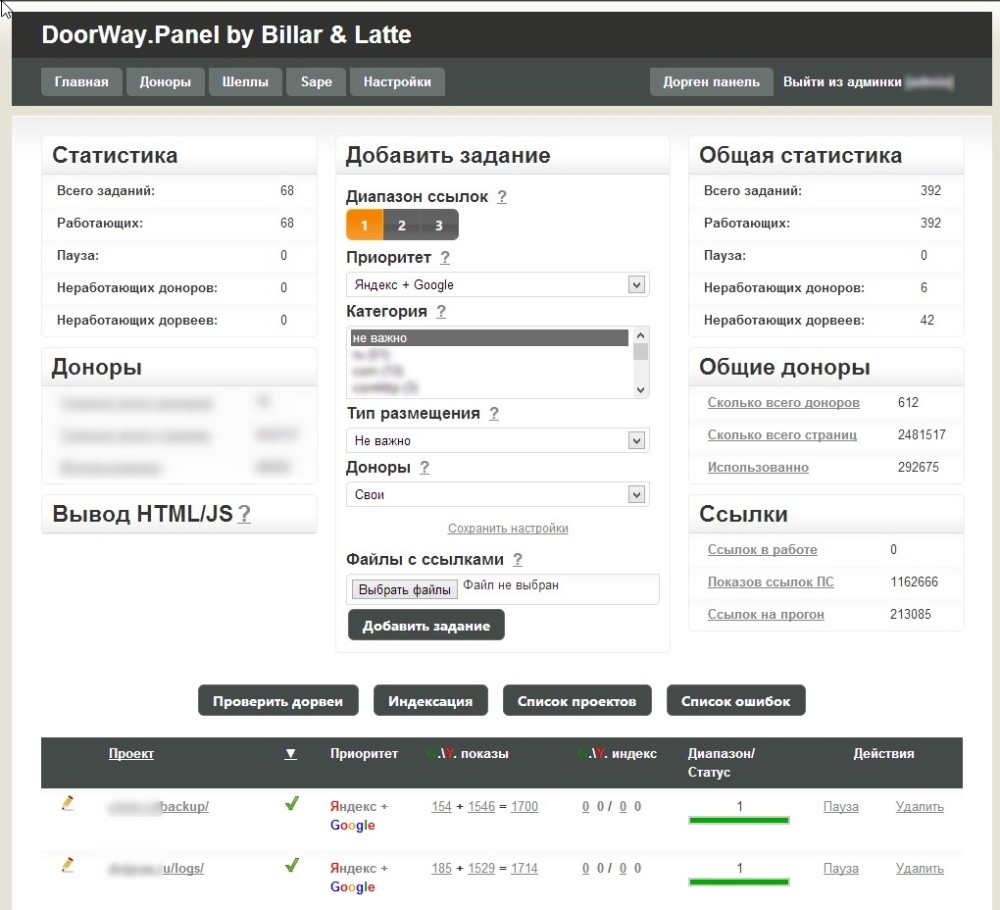Viewport: 1000px width, 910px height.
Task: Expand the Приоритет dropdown with Яндекс + Google
Action: pos(497,285)
